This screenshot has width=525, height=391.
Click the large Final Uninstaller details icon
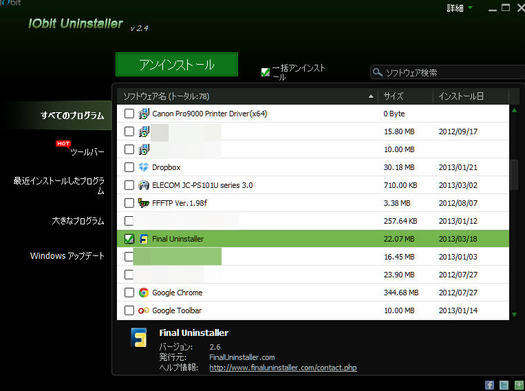139,337
